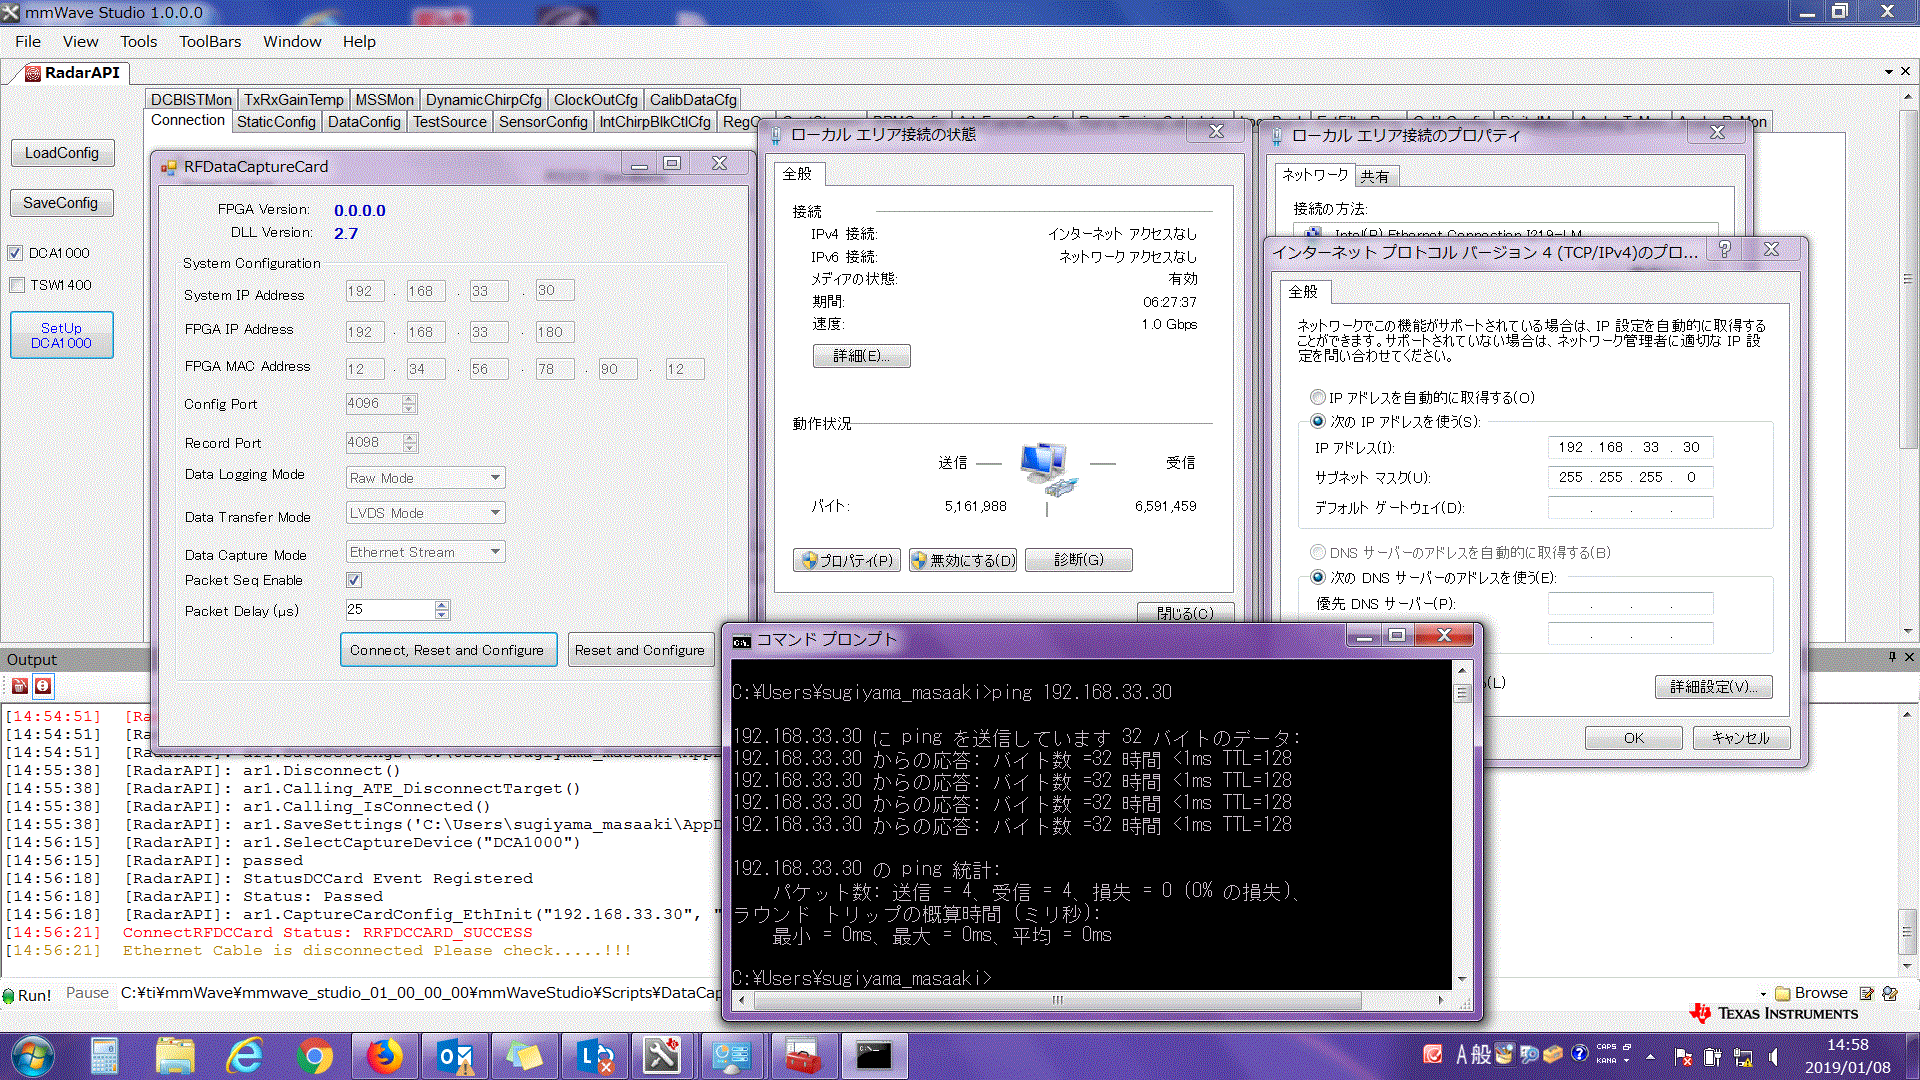This screenshot has height=1080, width=1920.
Task: Click the SaveConfig button
Action: pyautogui.click(x=62, y=203)
